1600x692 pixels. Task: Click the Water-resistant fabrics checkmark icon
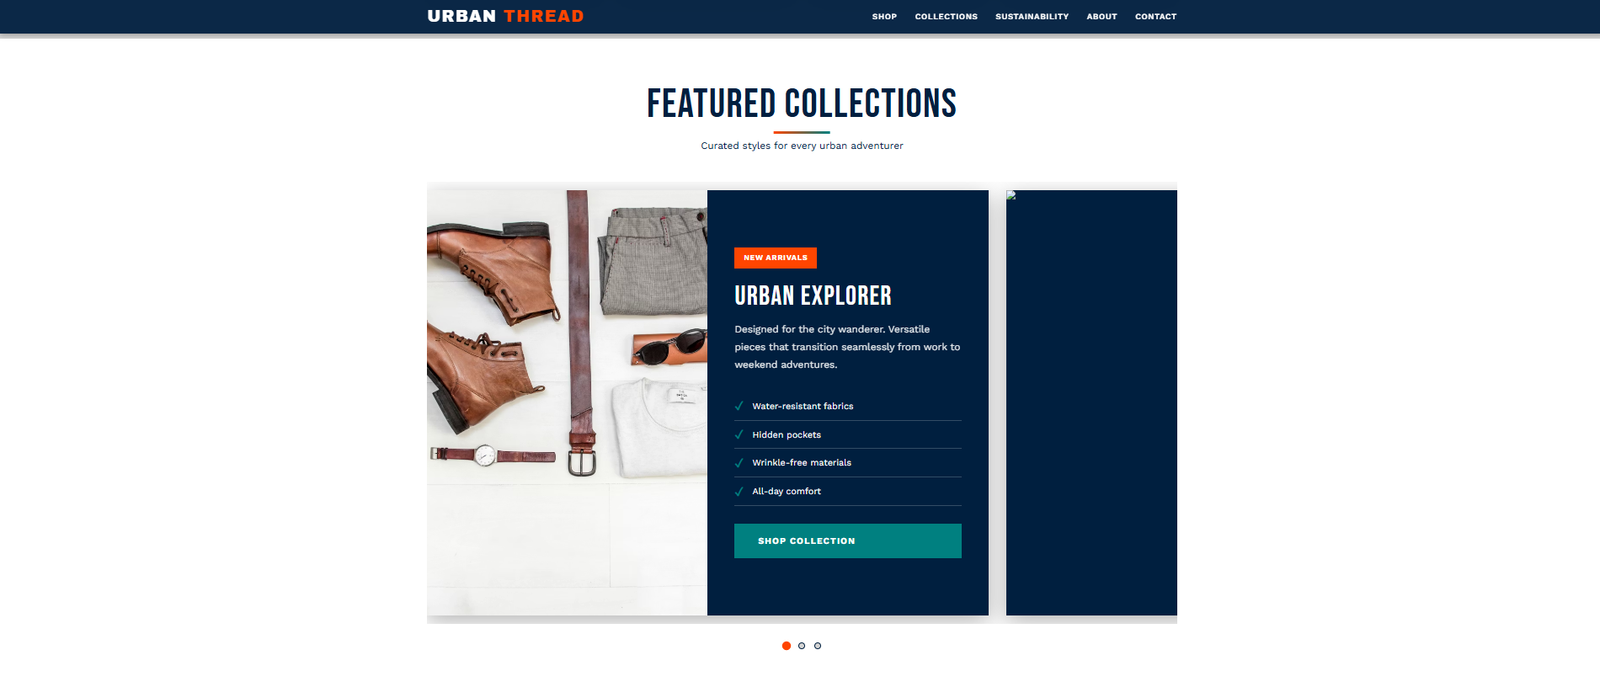tap(739, 406)
